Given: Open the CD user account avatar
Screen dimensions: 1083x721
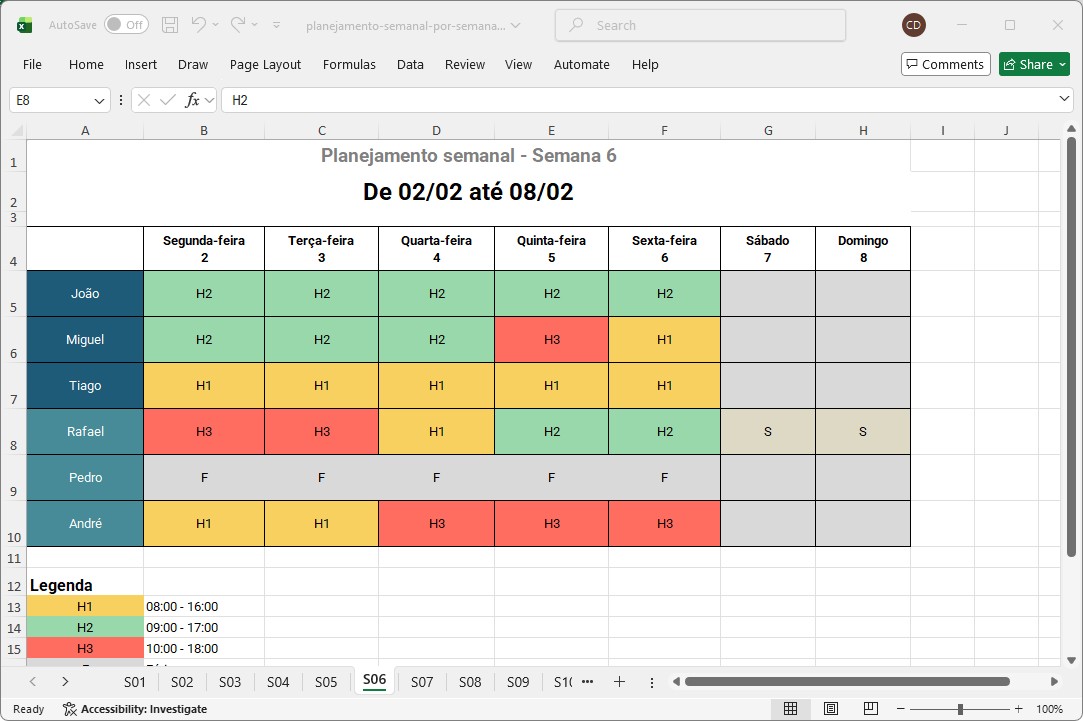Looking at the screenshot, I should 914,25.
